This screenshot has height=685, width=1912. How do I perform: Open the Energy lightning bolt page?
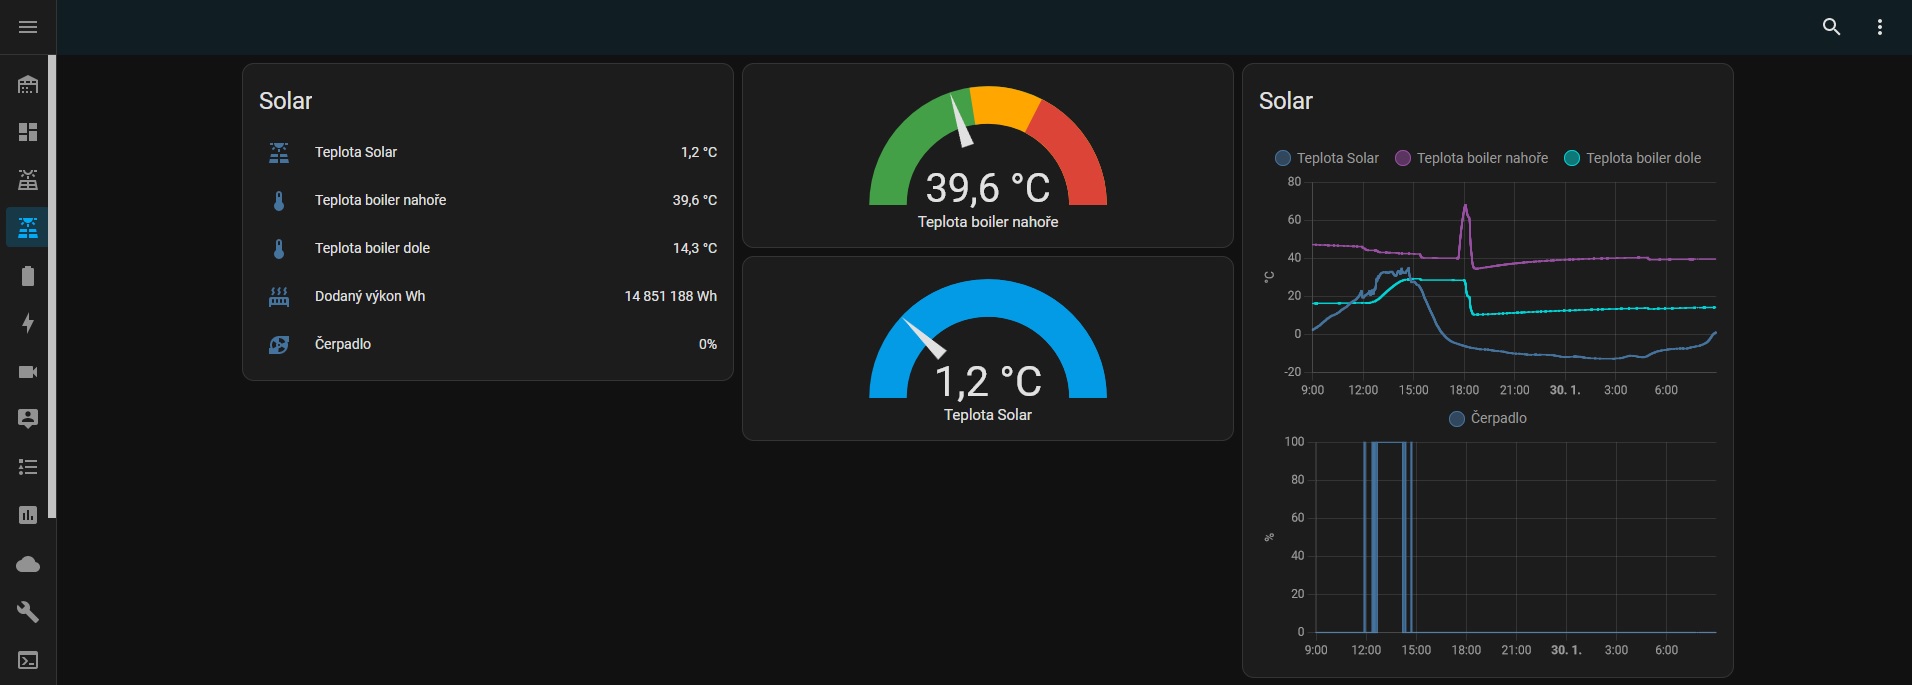(x=28, y=323)
